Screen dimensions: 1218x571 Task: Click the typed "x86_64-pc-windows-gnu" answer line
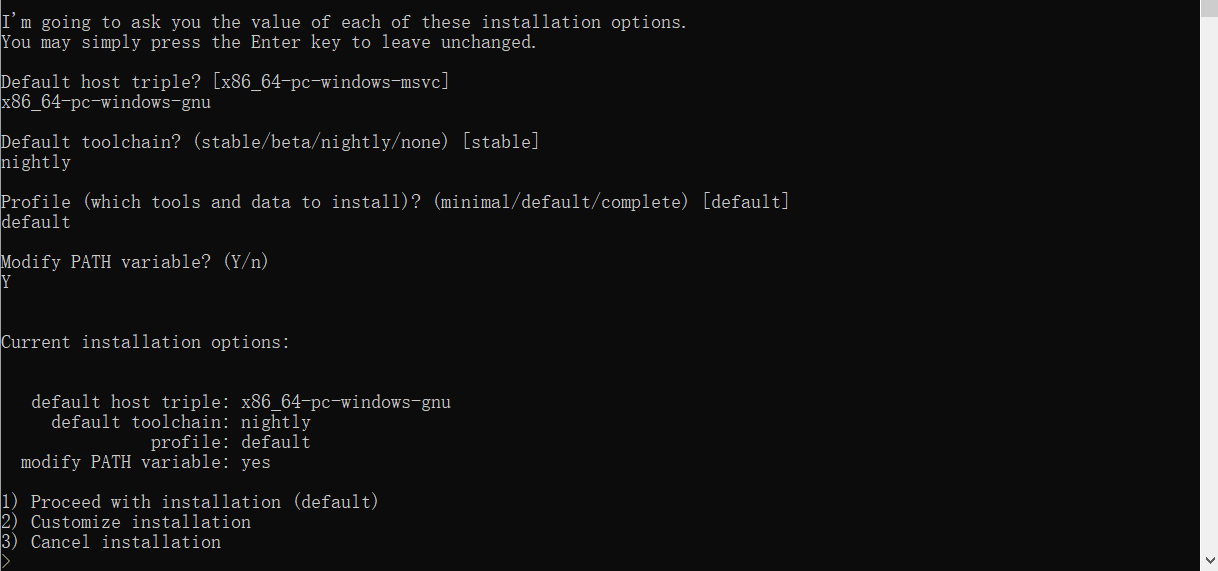(106, 102)
